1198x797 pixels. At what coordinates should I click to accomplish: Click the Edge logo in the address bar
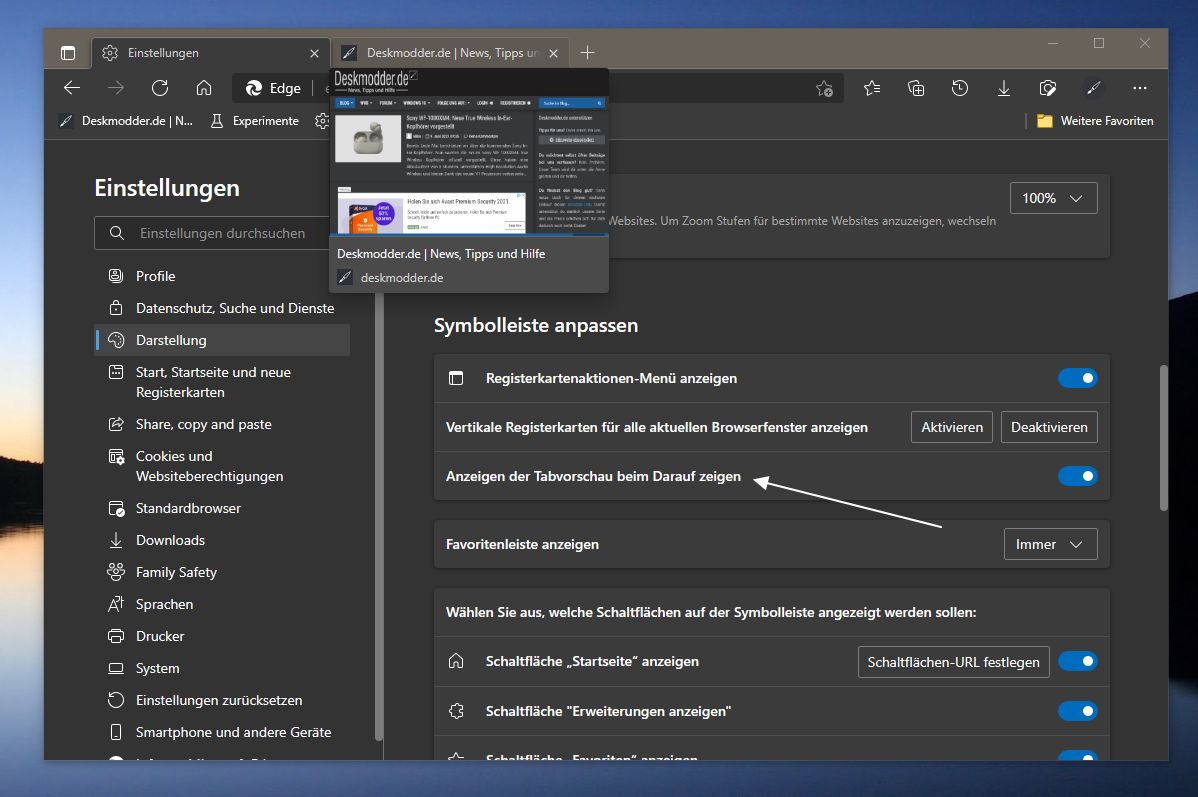[x=254, y=88]
